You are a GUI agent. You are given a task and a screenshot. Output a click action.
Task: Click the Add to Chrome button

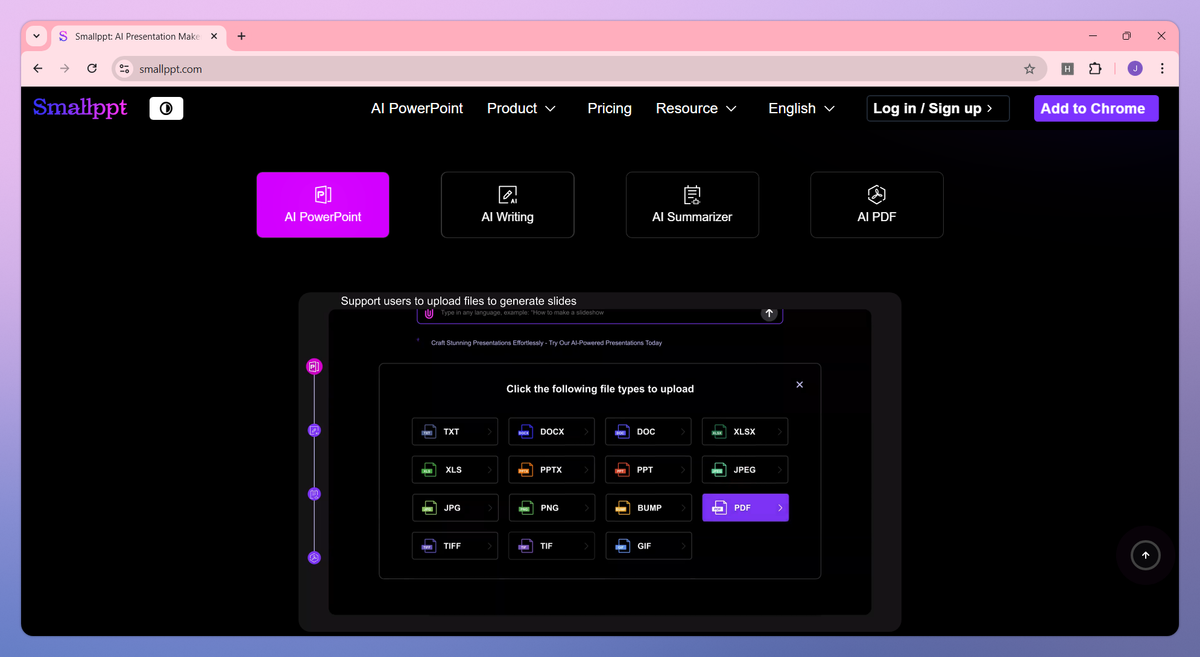(1096, 108)
